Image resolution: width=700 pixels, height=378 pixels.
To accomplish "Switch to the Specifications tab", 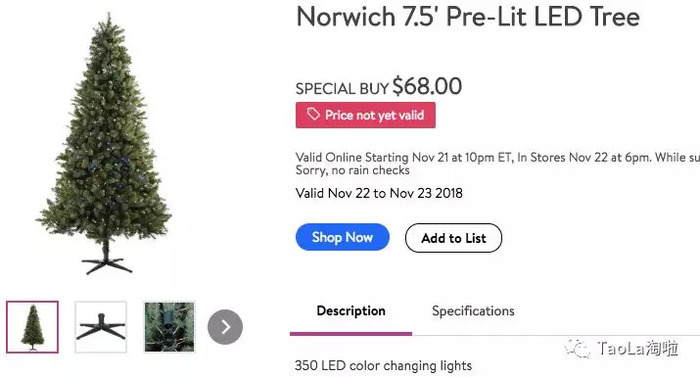I will [x=473, y=311].
